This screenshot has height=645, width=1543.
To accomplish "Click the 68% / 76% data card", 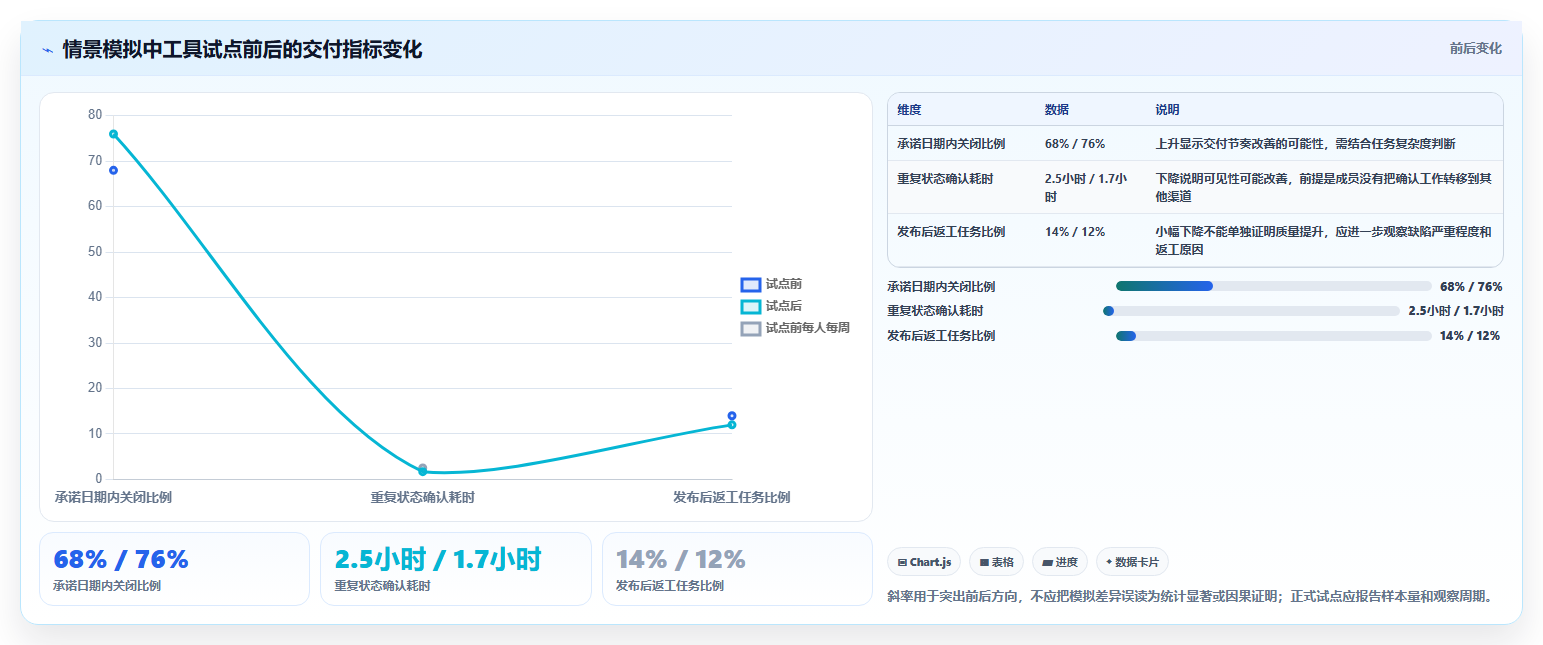I will tap(174, 569).
